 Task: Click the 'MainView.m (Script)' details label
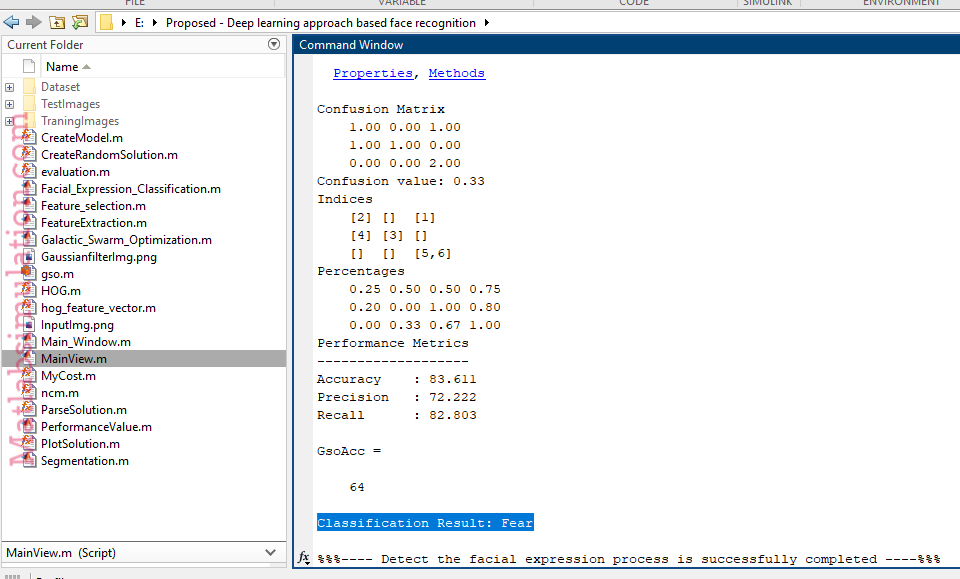[61, 553]
